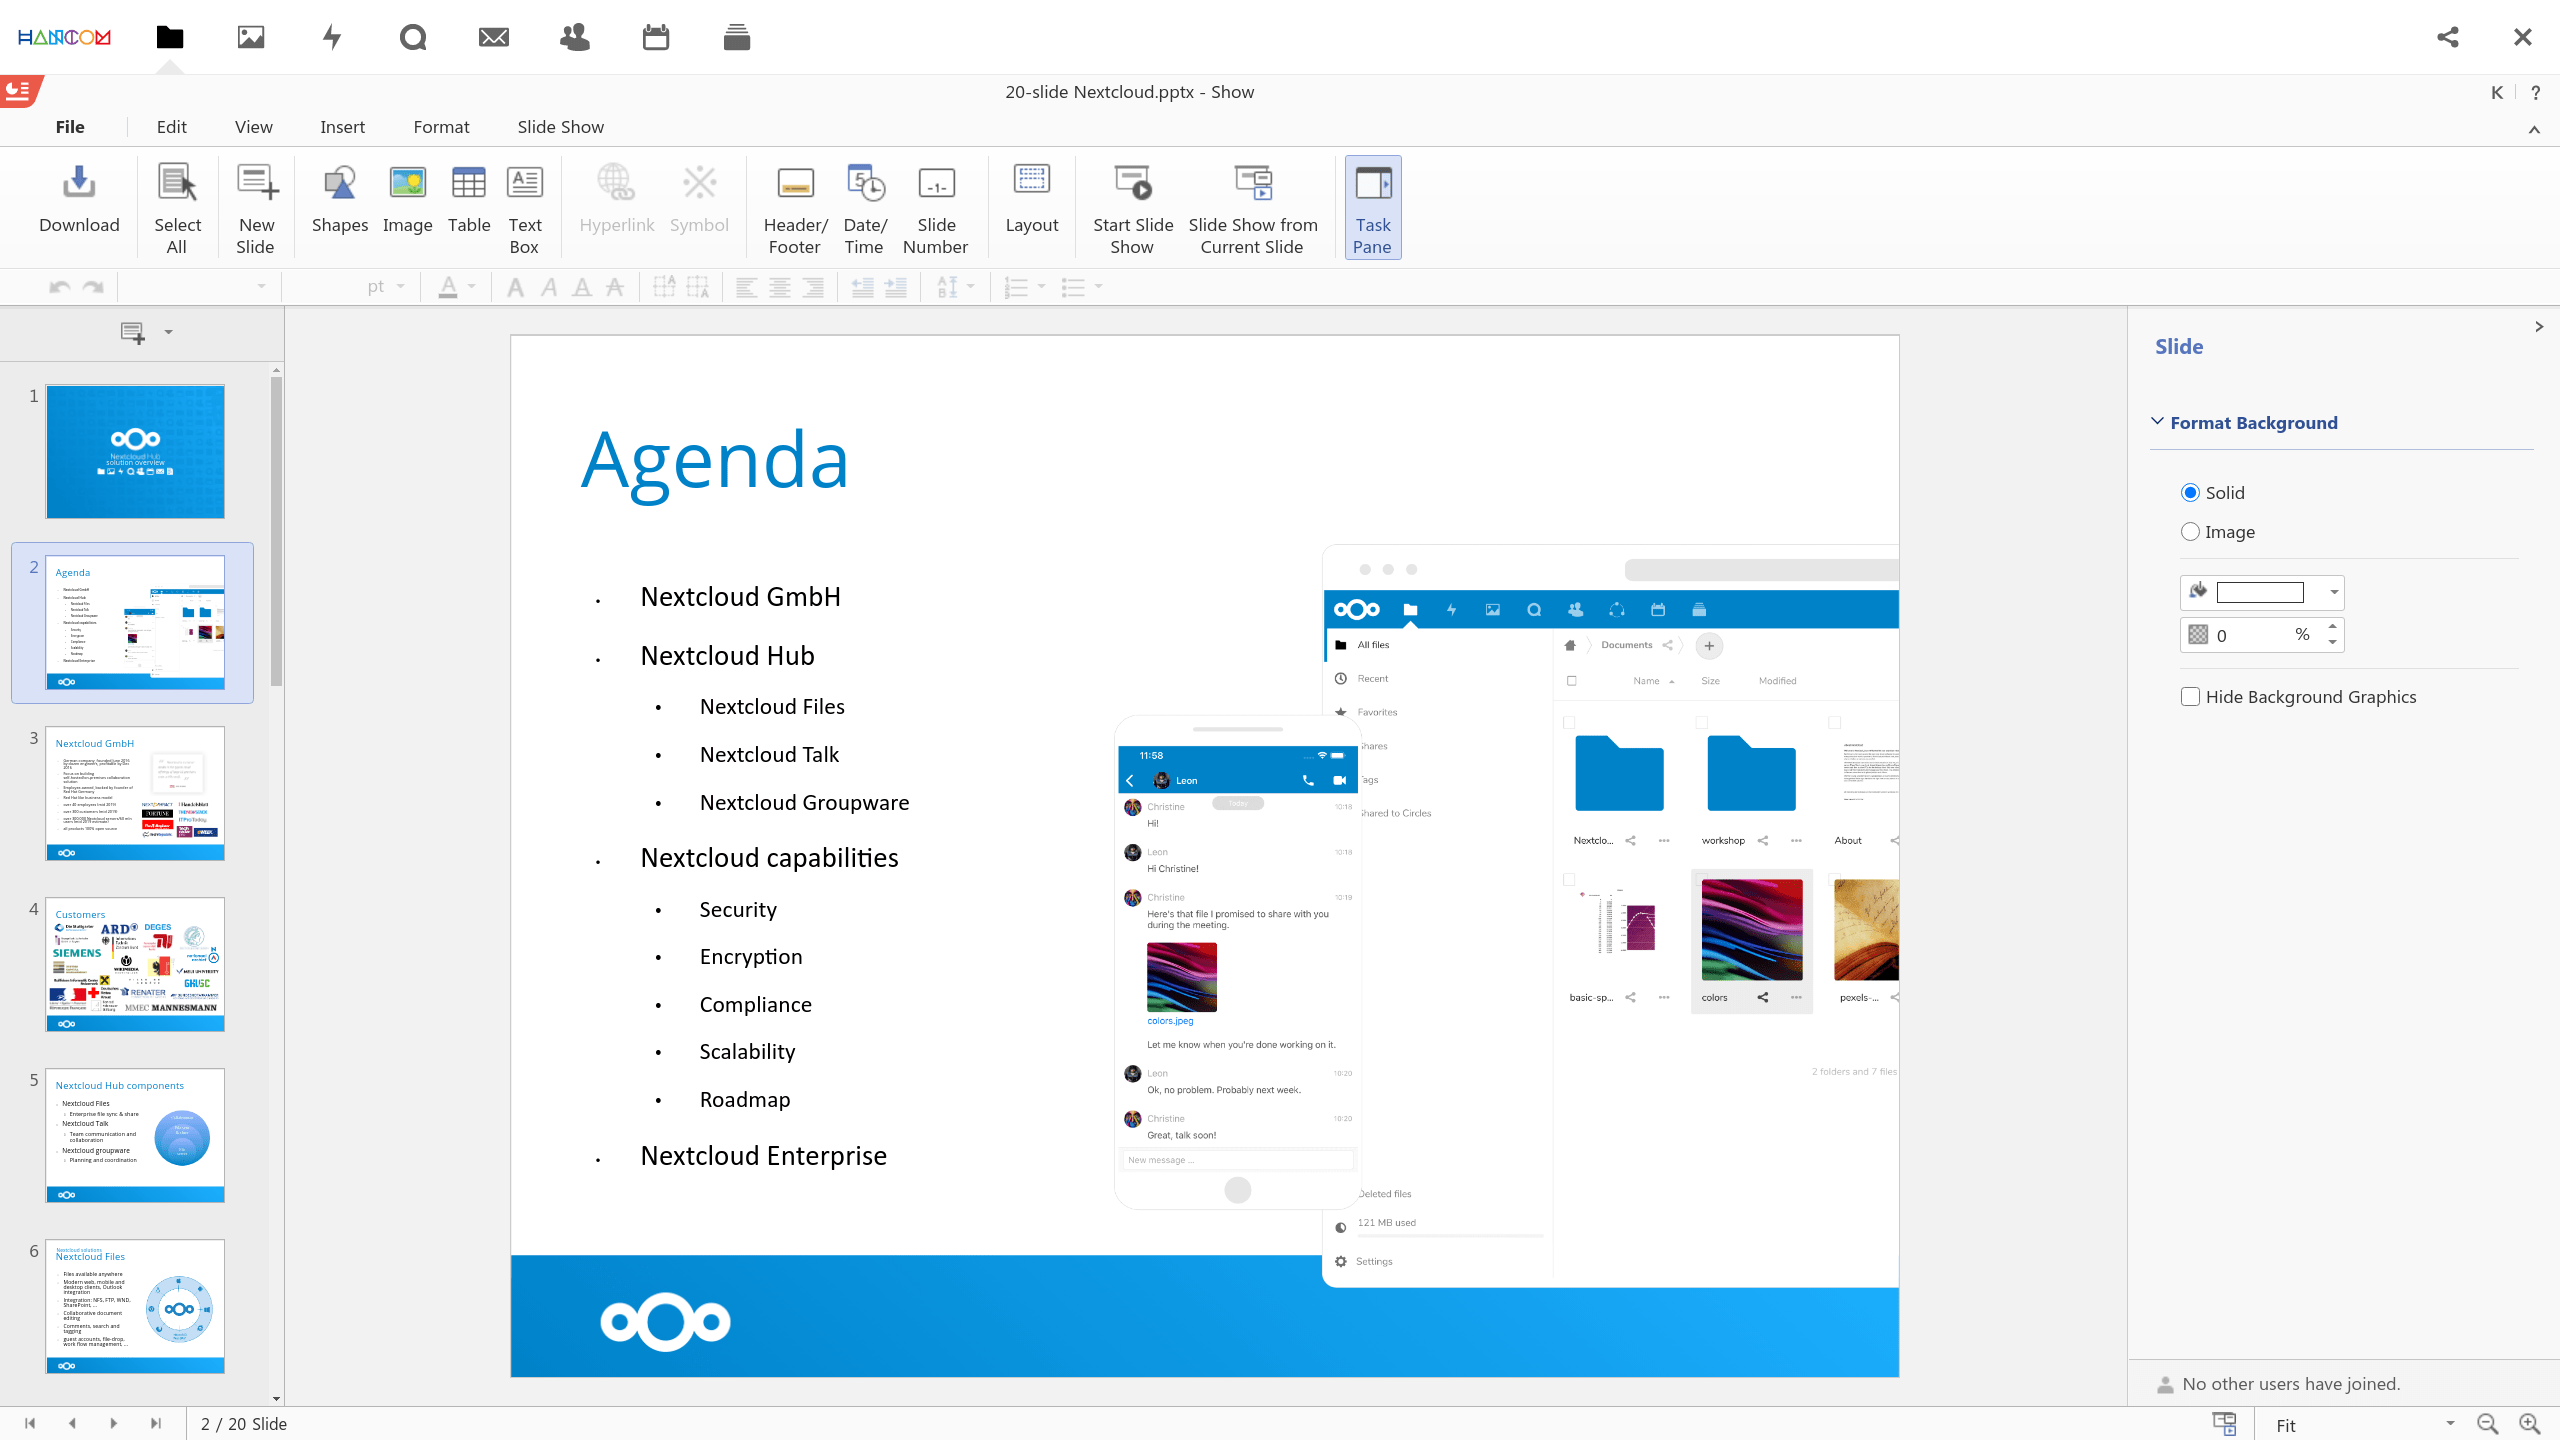Image resolution: width=2560 pixels, height=1440 pixels.
Task: Open the Format menu
Action: click(x=441, y=127)
